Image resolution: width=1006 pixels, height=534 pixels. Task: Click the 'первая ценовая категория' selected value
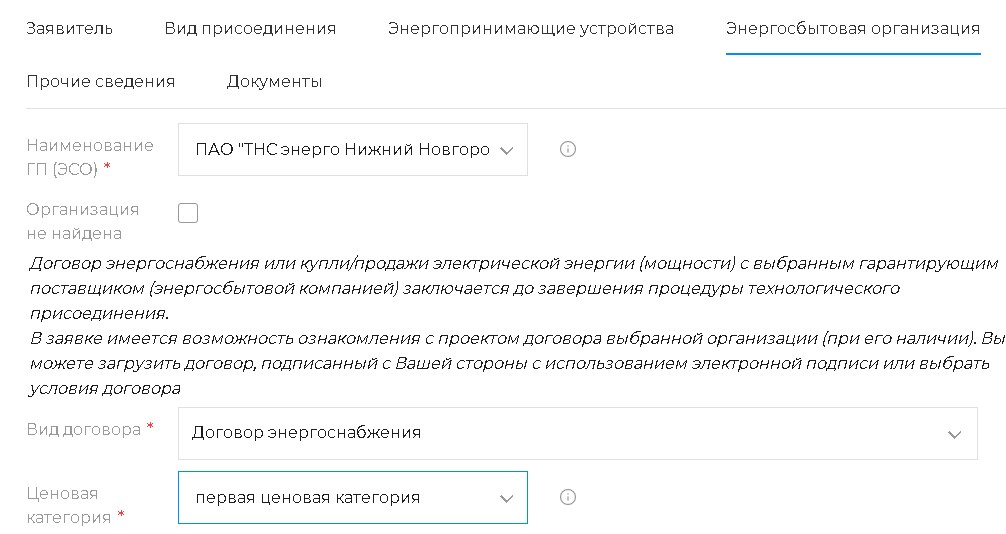[x=308, y=497]
